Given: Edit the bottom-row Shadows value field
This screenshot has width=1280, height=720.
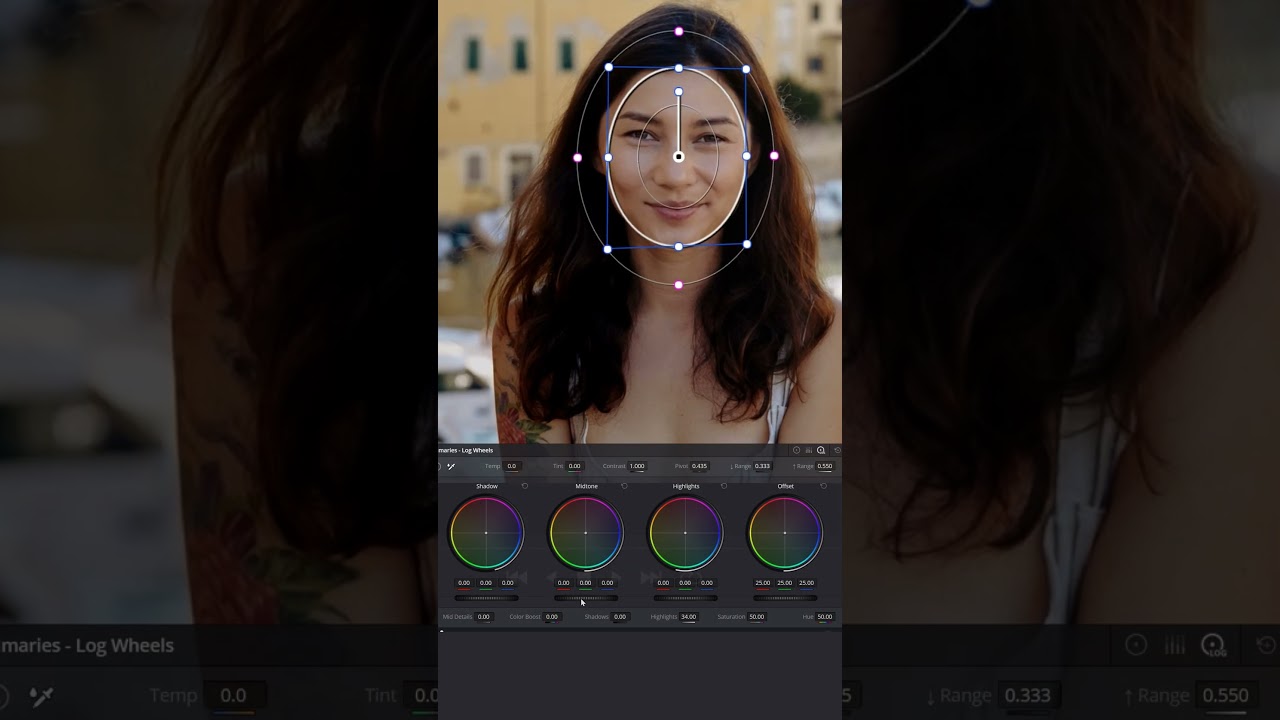Looking at the screenshot, I should click(620, 617).
